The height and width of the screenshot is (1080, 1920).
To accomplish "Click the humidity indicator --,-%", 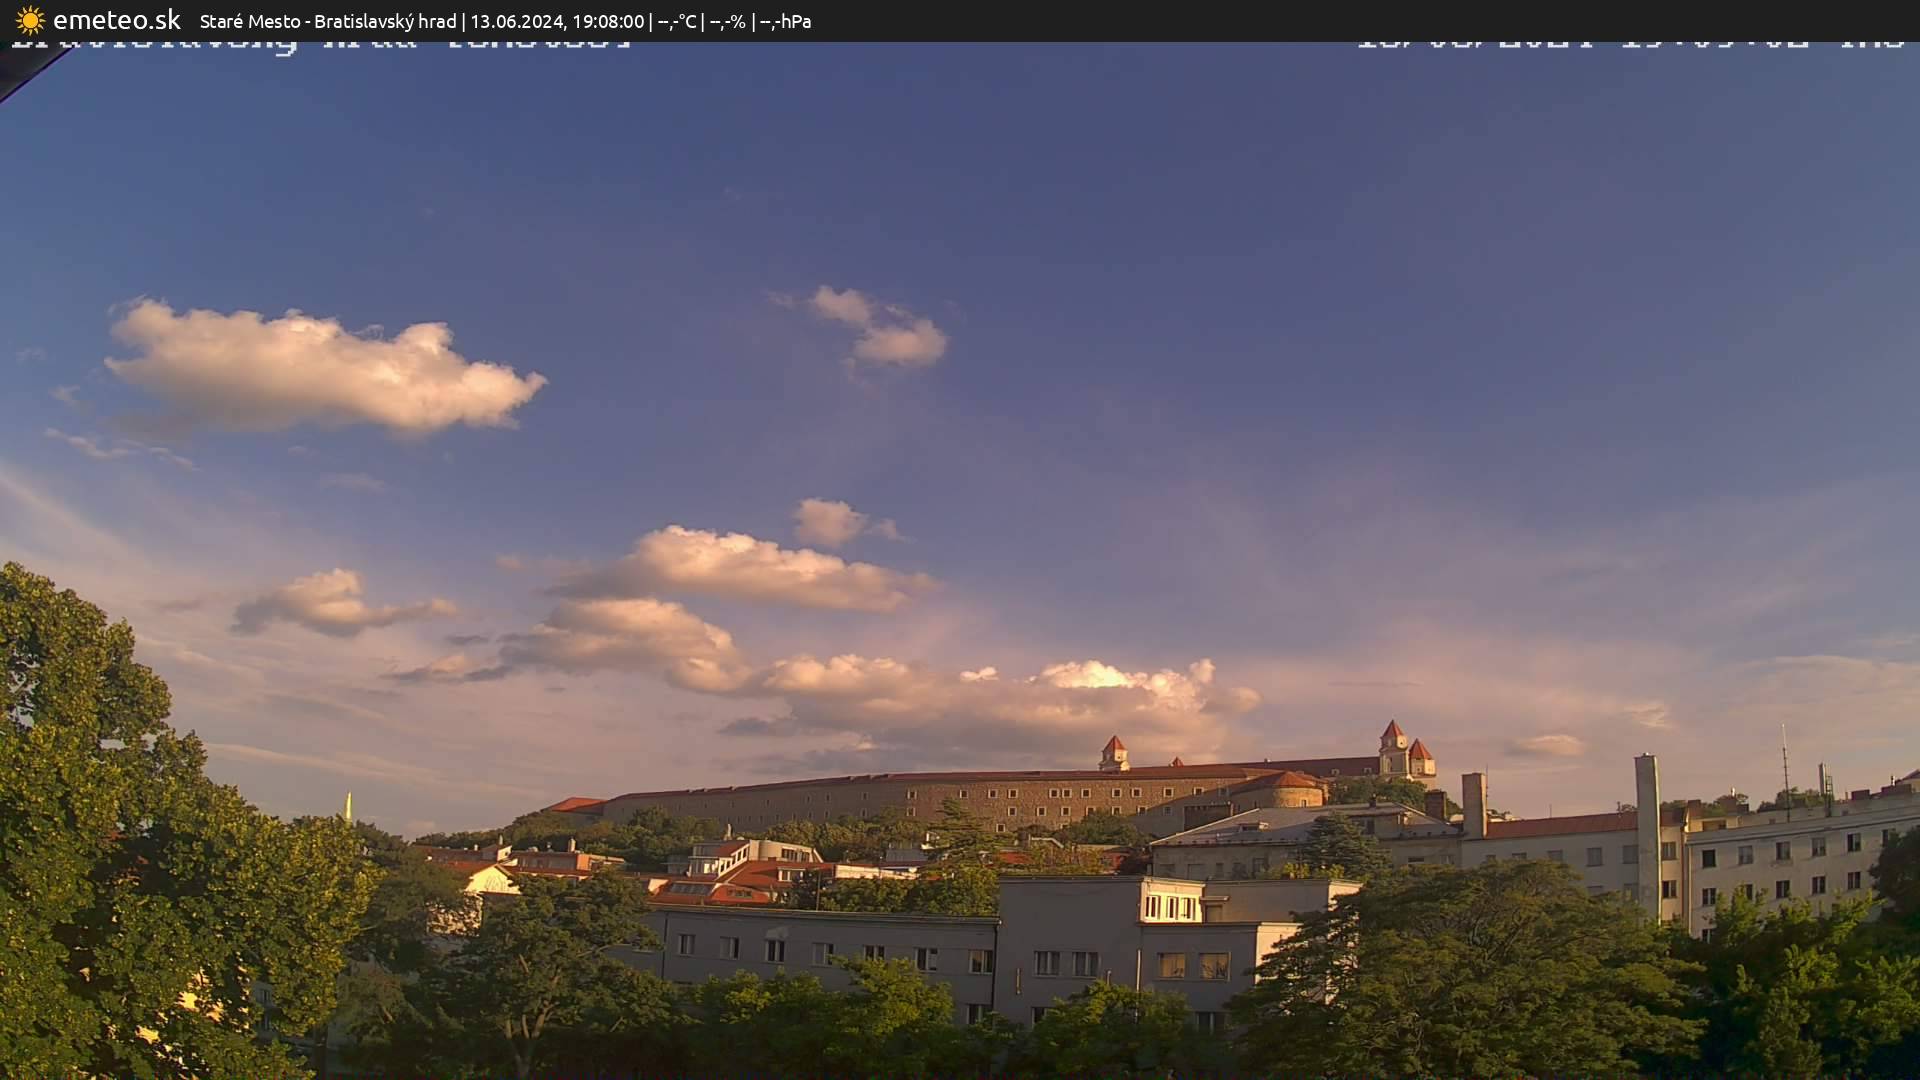I will [x=727, y=20].
